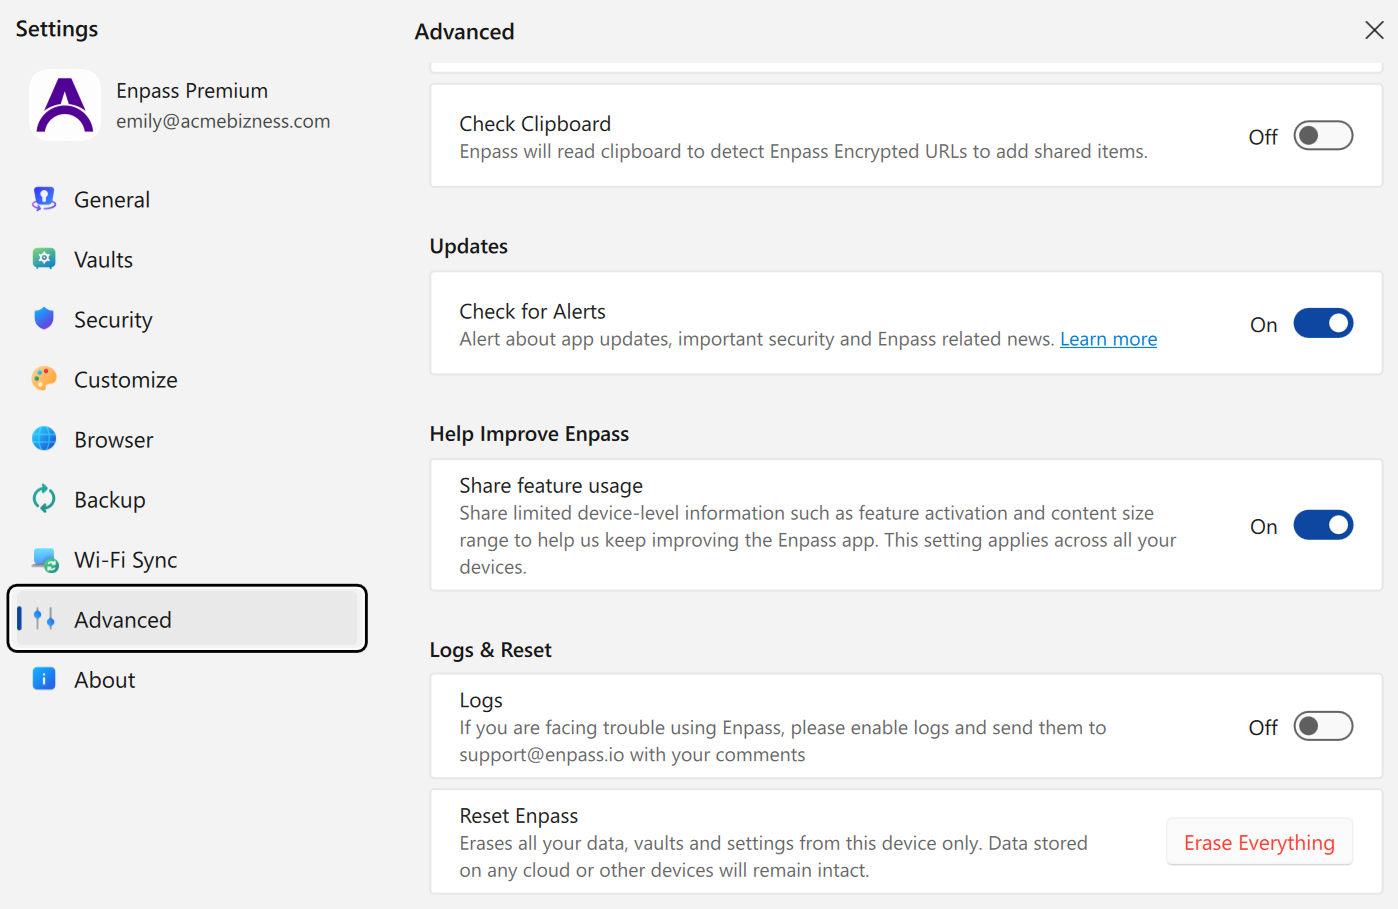Click the On label beside Share feature usage

(1264, 527)
